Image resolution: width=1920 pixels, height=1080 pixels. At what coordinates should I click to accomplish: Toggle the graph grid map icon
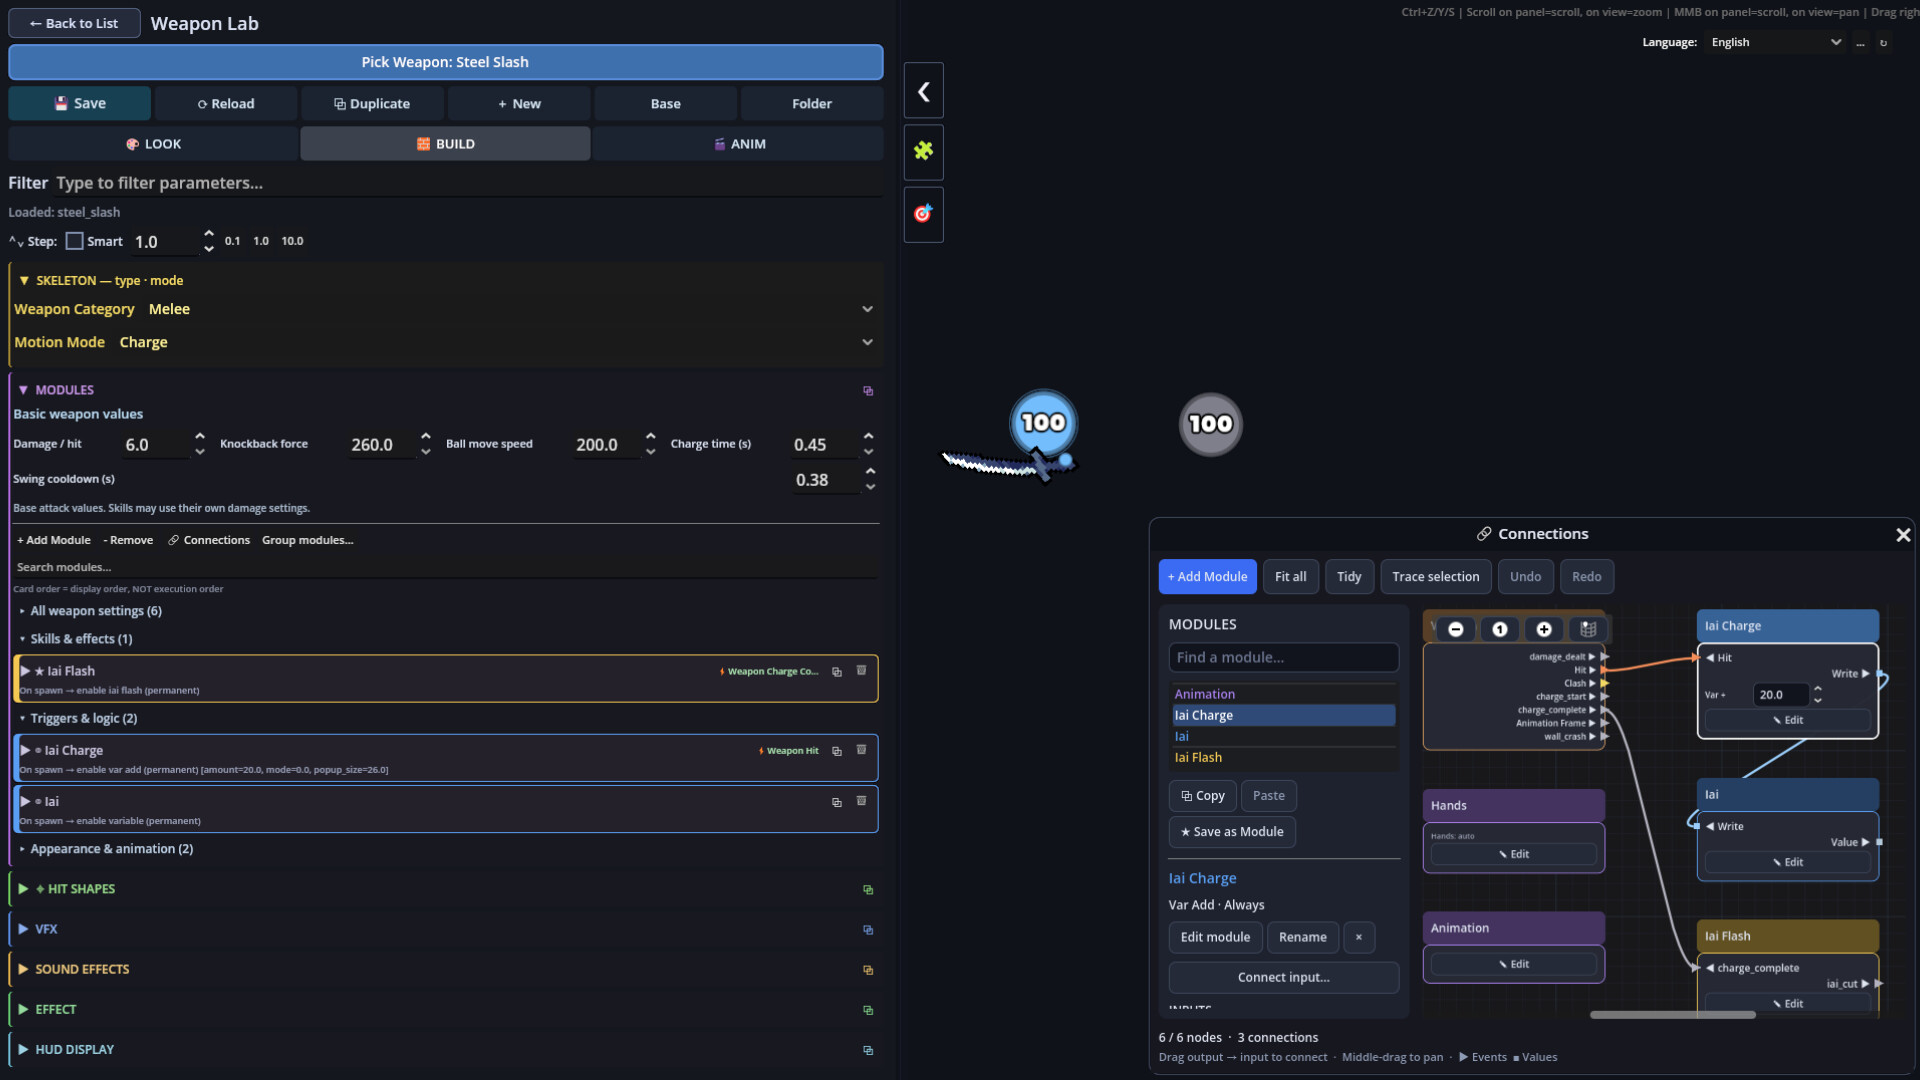coord(1588,629)
